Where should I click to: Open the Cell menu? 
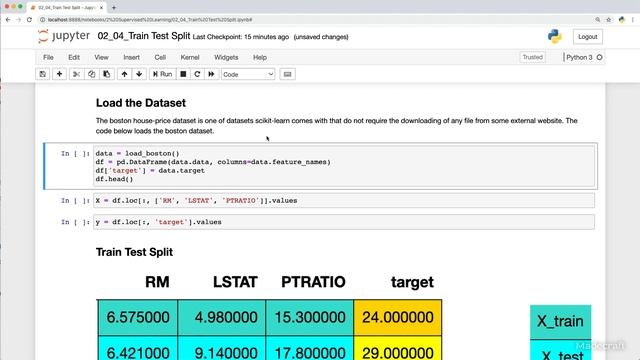(160, 58)
